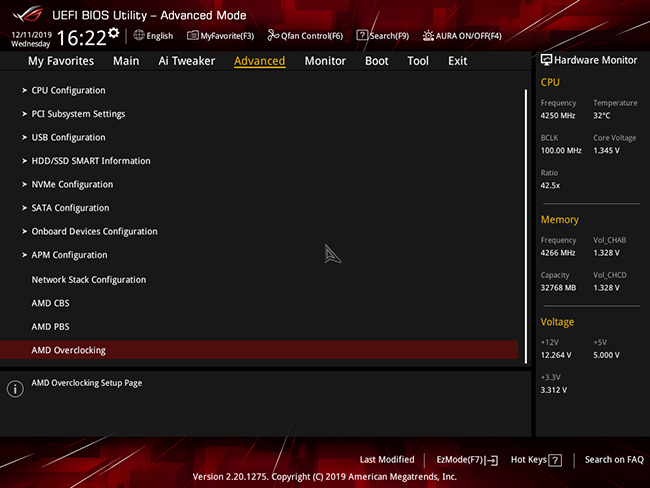
Task: Switch to the Ai Tweaker tab
Action: pyautogui.click(x=187, y=61)
